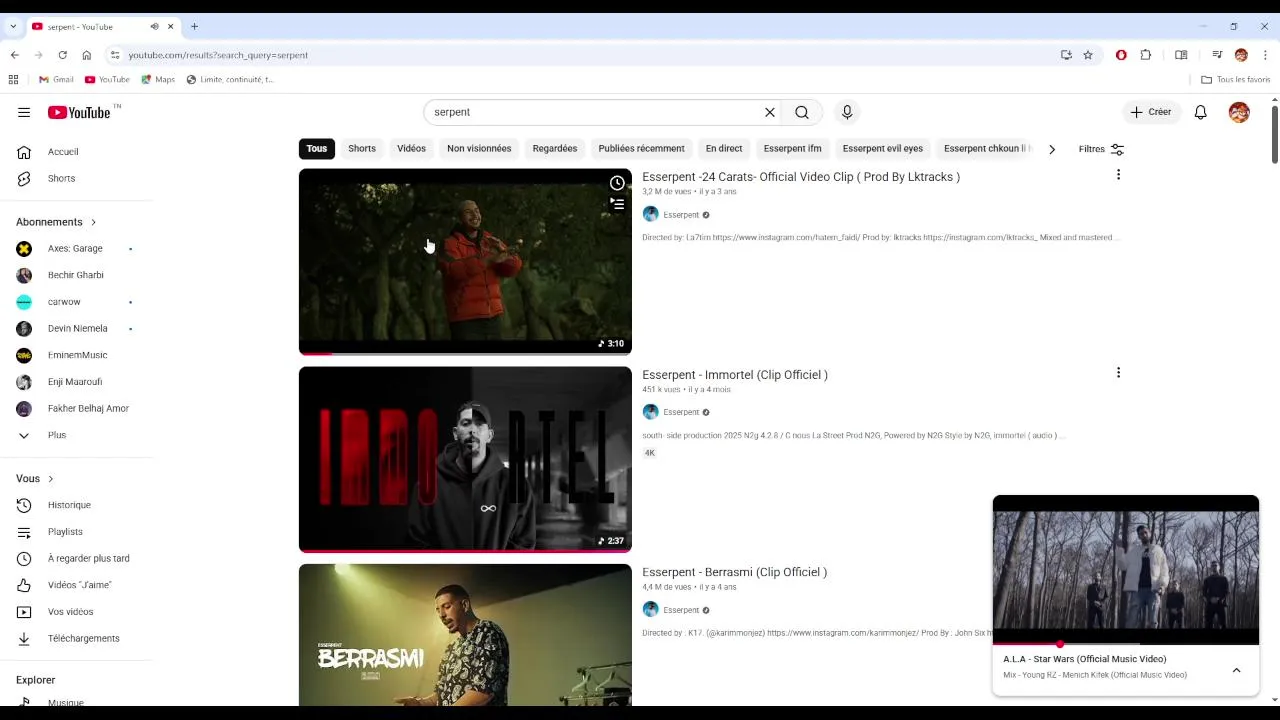This screenshot has width=1280, height=720.
Task: Click the 24 Carats video thumbnail
Action: pos(465,262)
